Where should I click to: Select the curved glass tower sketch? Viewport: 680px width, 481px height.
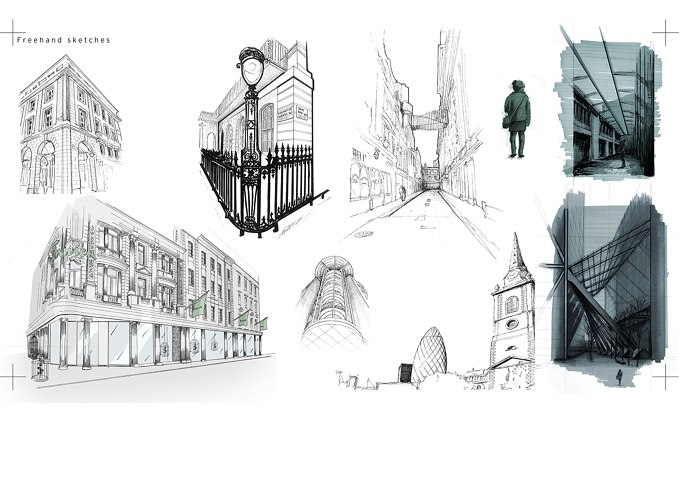(x=334, y=303)
